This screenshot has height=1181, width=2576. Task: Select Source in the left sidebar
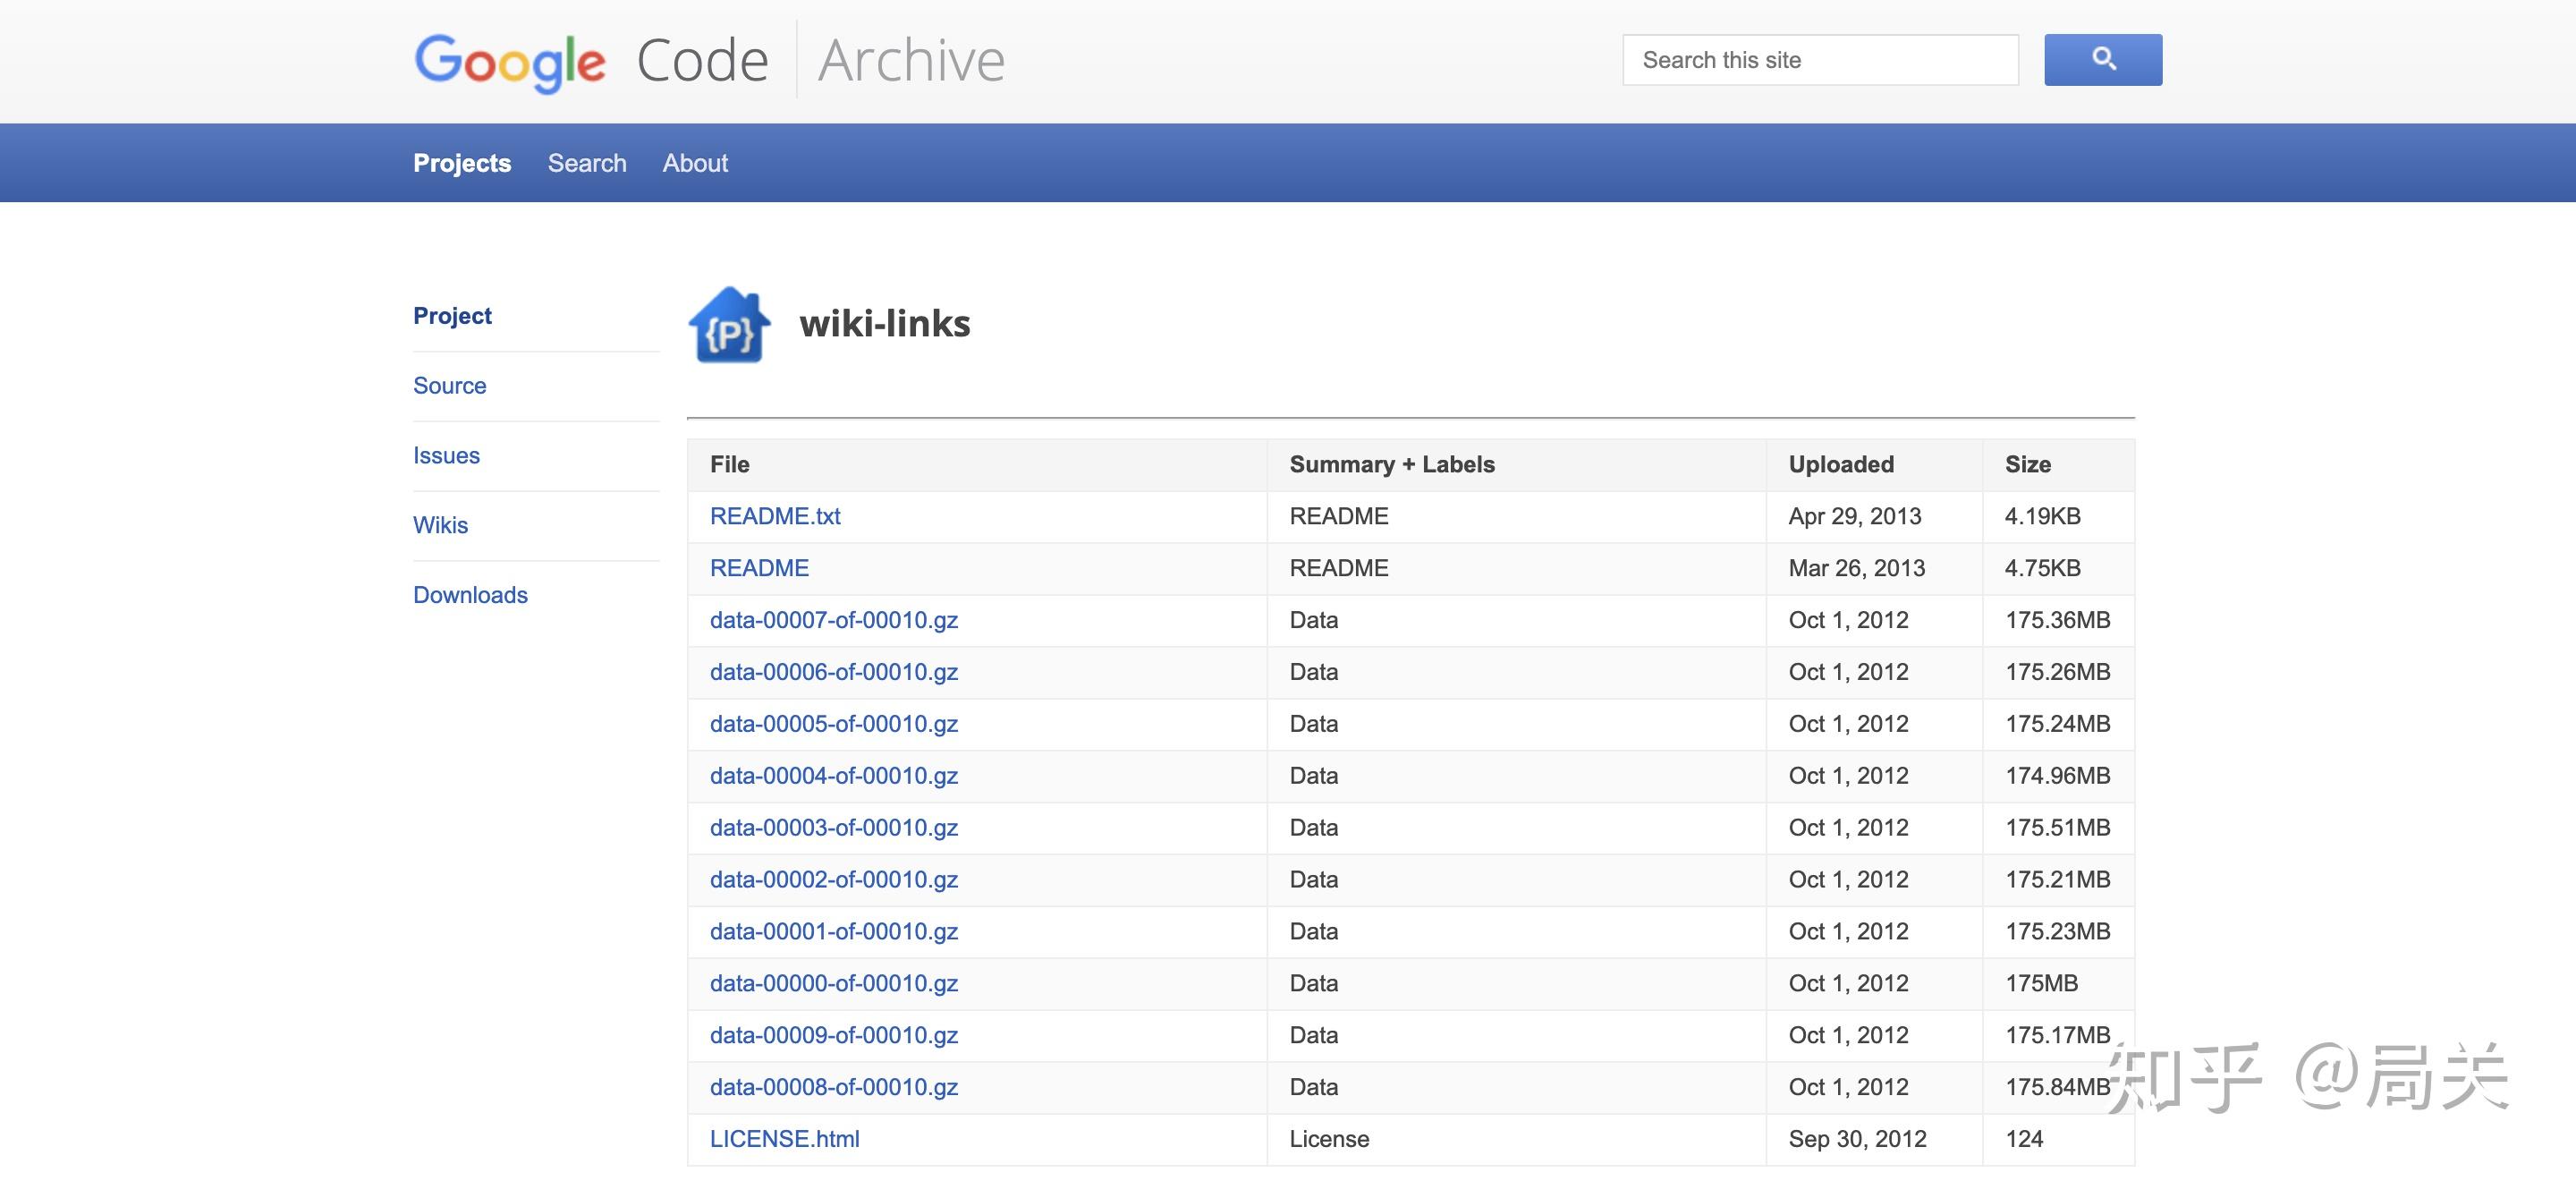[449, 386]
